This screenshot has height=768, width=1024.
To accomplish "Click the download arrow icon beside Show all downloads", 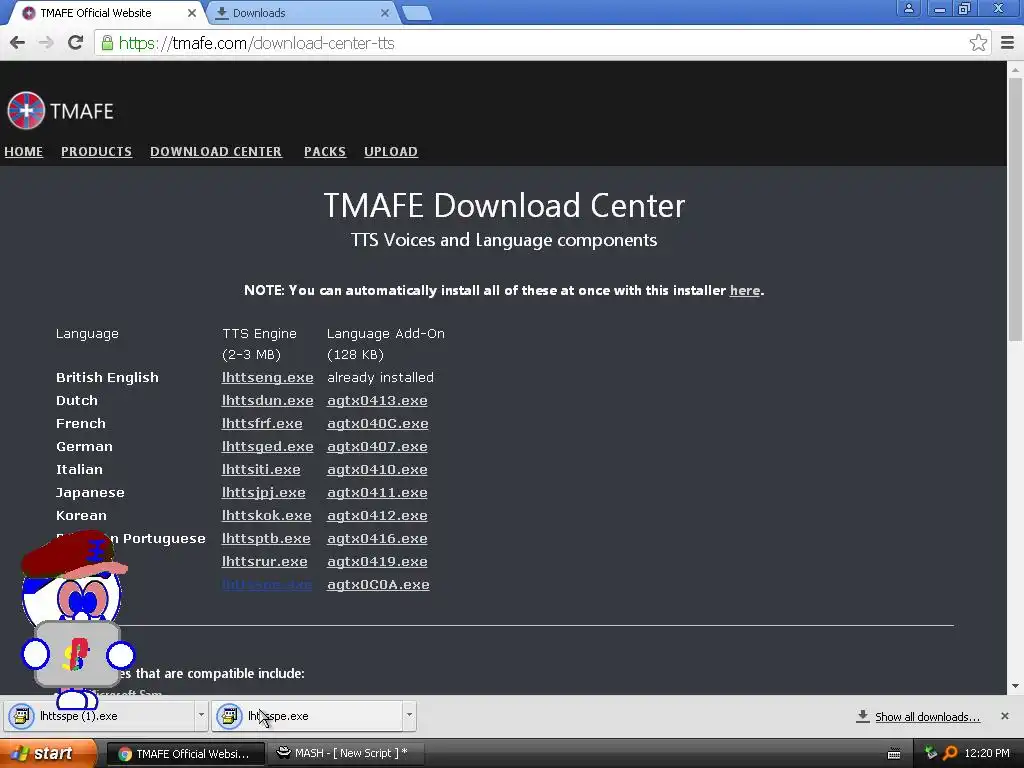I will point(863,716).
